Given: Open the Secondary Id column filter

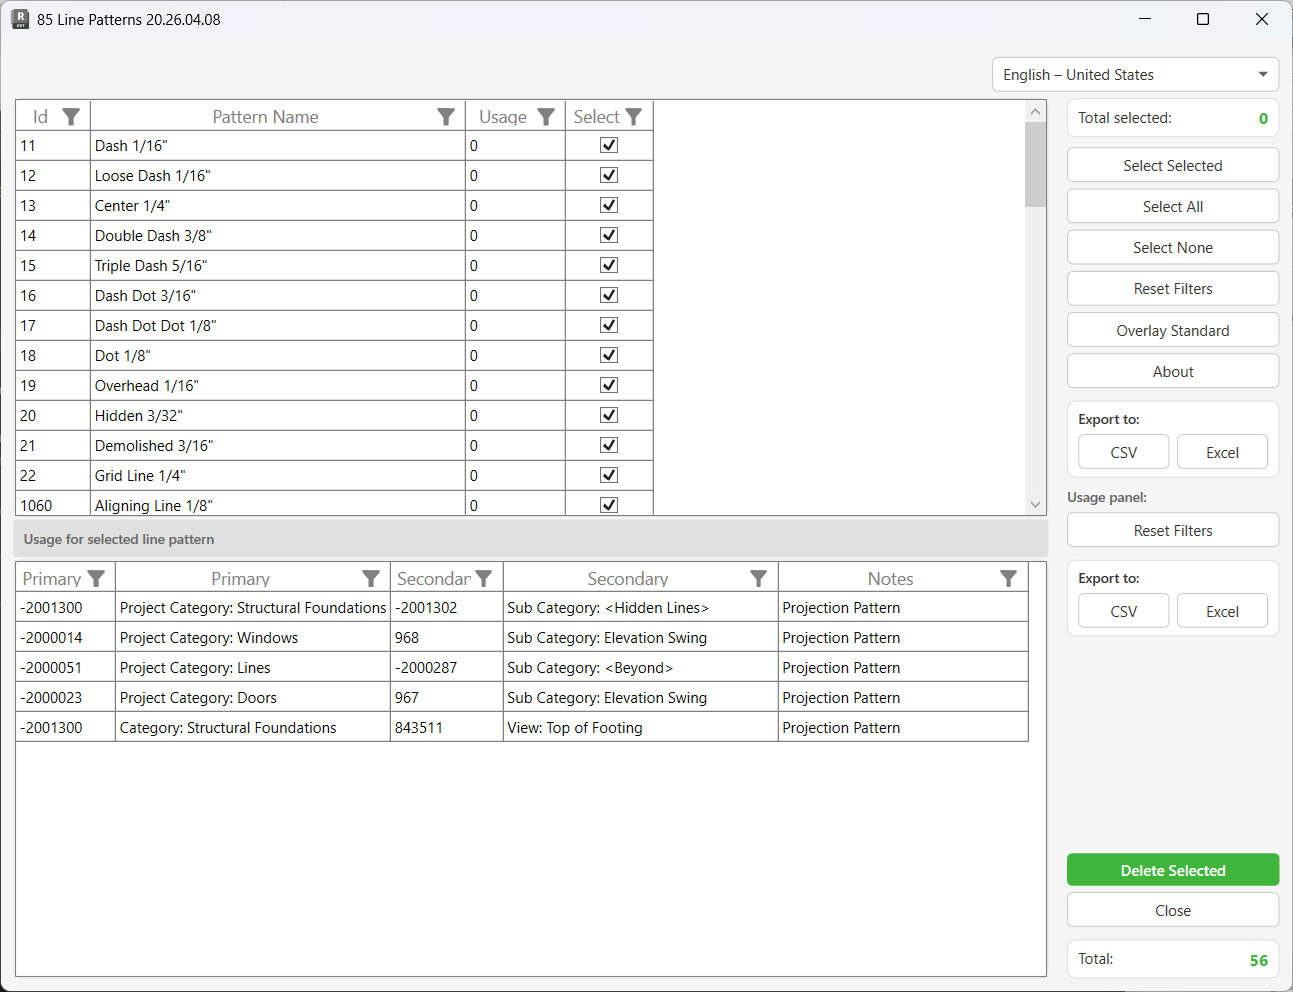Looking at the screenshot, I should click(484, 578).
